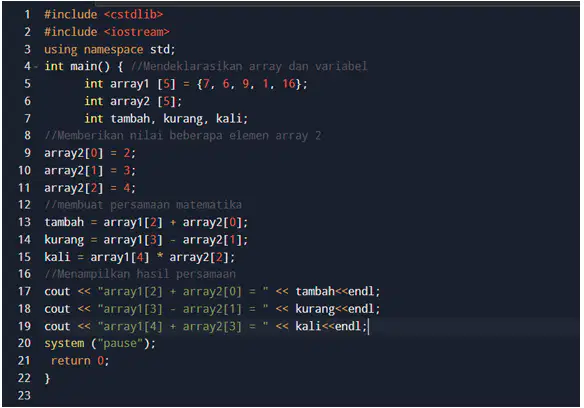This screenshot has height=408, width=584.
Task: Click 'int array2 [5];' declaration
Action: point(133,101)
